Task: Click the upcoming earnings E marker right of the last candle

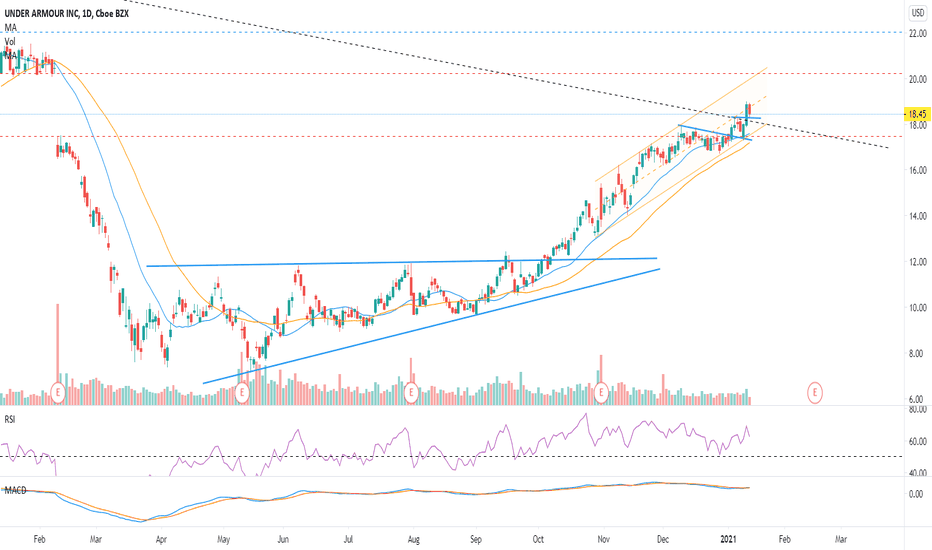Action: pyautogui.click(x=814, y=392)
